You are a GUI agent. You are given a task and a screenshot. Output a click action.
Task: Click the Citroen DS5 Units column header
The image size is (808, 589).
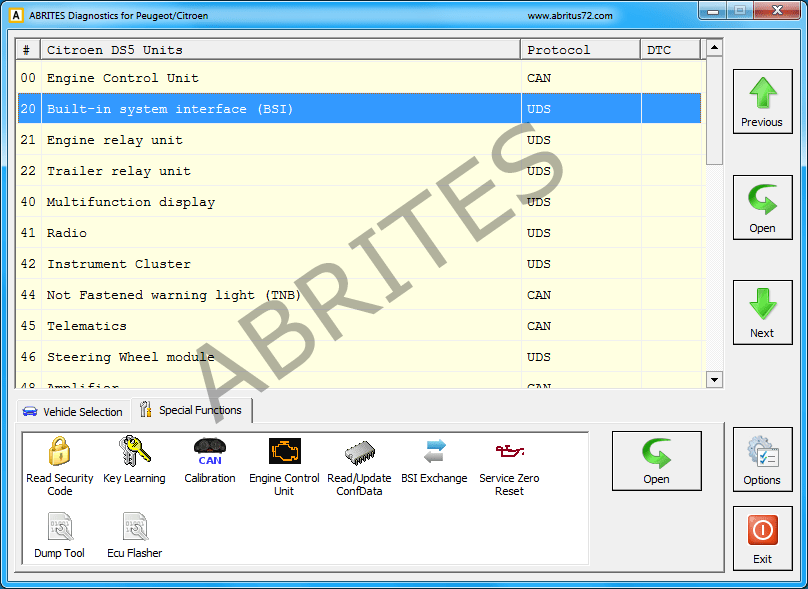281,49
